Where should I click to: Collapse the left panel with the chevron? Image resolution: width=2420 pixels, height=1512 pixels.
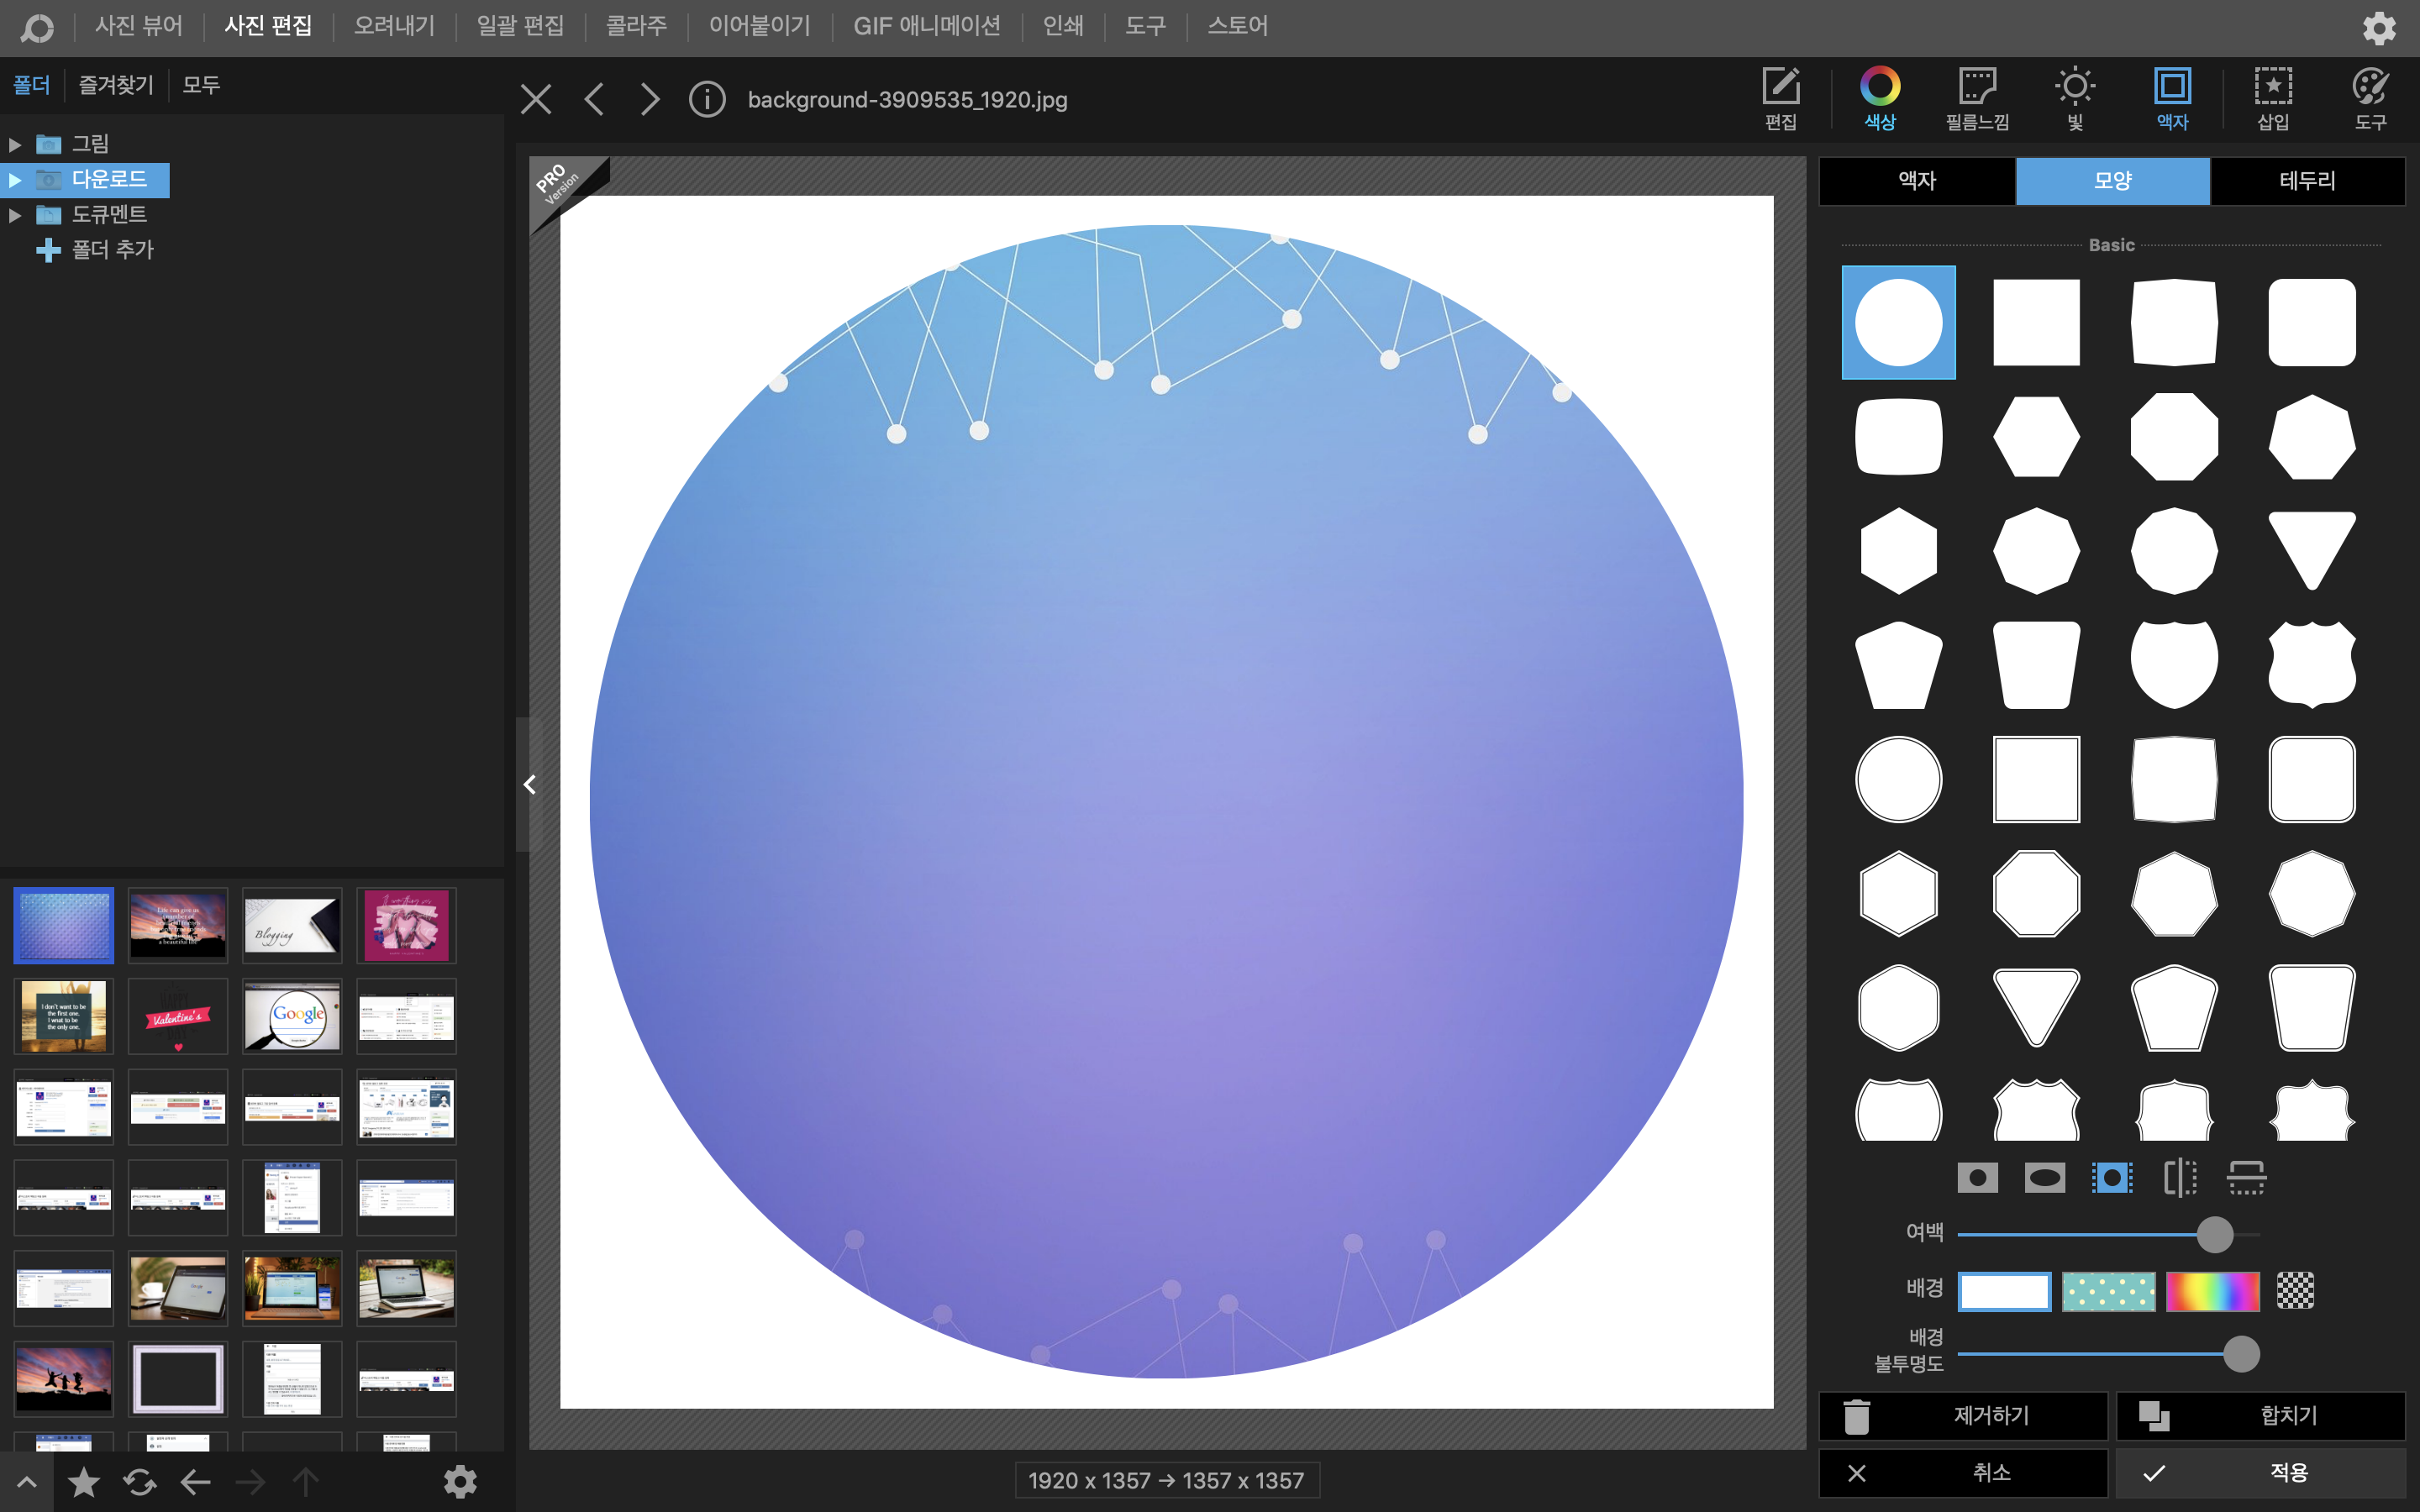pos(529,785)
